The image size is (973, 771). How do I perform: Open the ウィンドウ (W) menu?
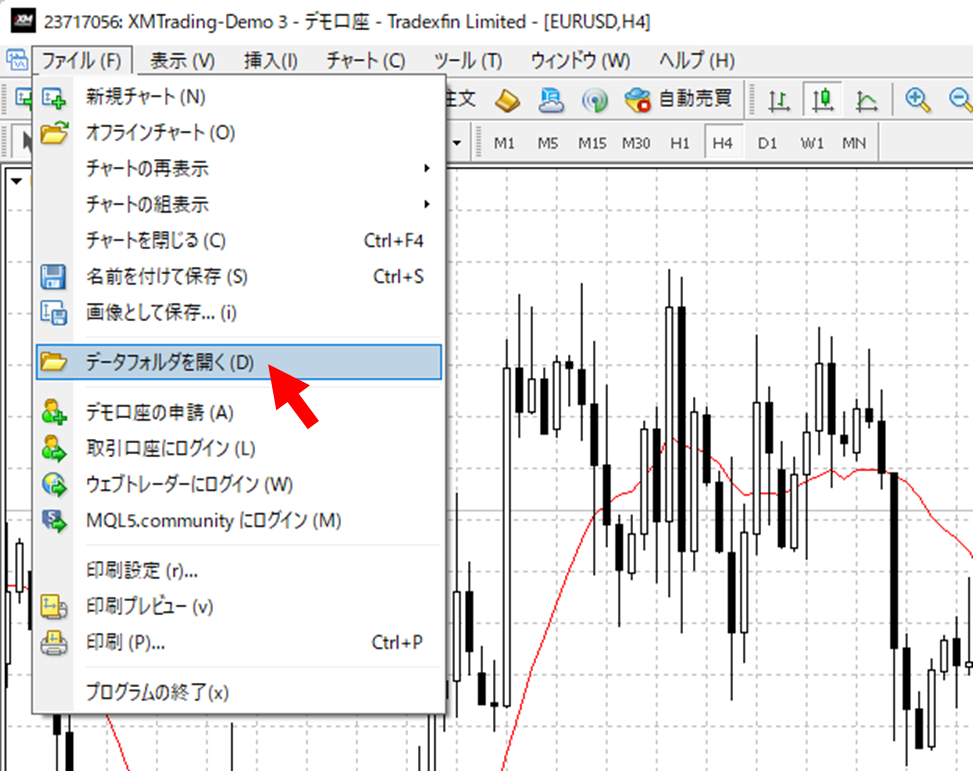pos(580,61)
